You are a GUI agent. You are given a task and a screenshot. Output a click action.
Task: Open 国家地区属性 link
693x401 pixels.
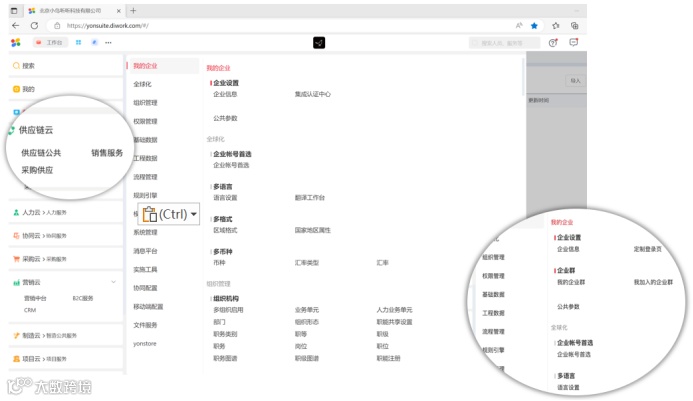[312, 230]
